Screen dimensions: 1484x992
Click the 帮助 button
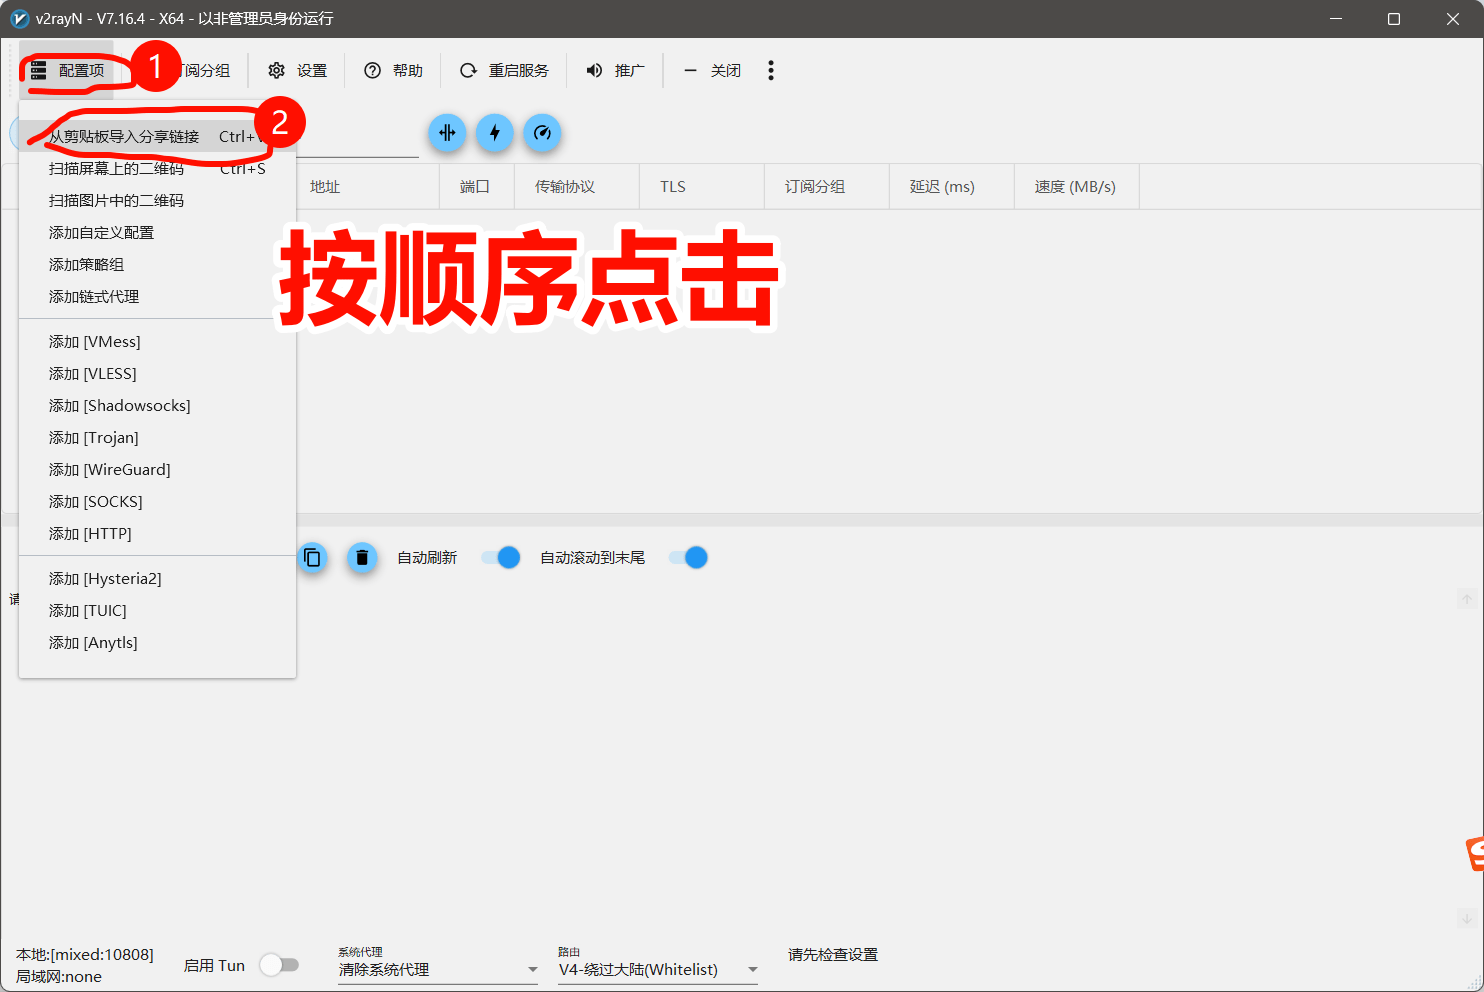pyautogui.click(x=394, y=70)
